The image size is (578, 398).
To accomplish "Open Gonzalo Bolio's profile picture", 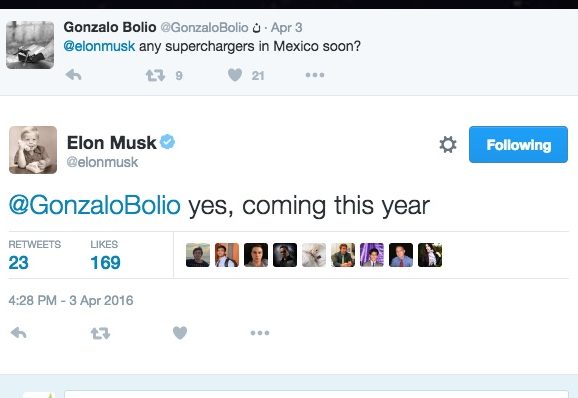I will coord(30,45).
